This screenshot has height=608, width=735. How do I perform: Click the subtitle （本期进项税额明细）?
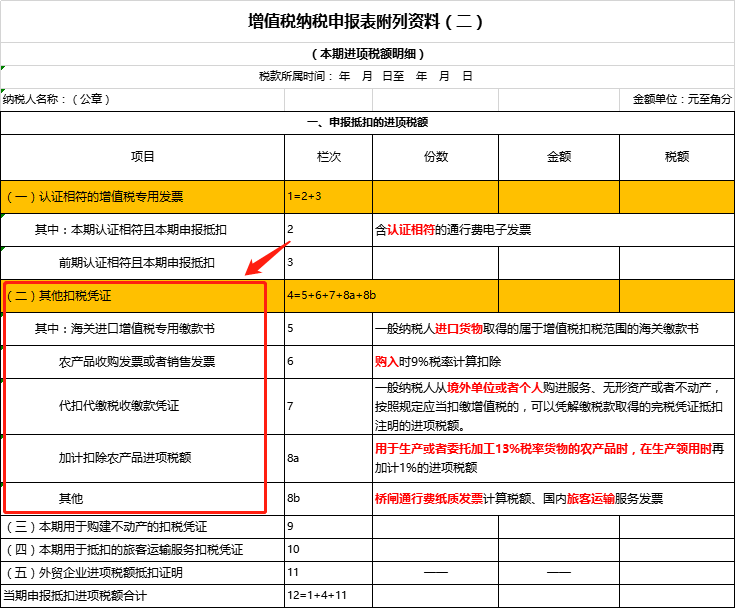point(367,54)
